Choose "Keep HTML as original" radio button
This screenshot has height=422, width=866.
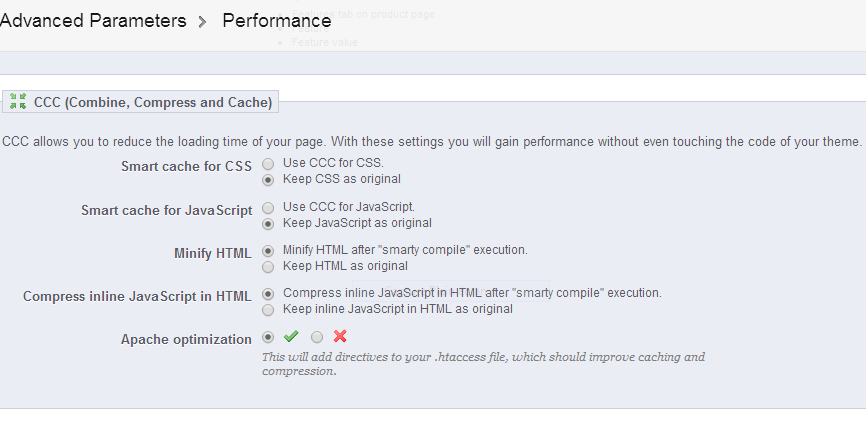[x=268, y=267]
